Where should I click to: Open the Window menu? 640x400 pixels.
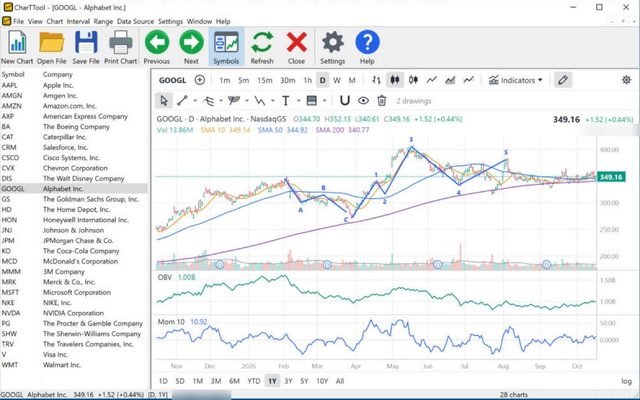pyautogui.click(x=199, y=21)
